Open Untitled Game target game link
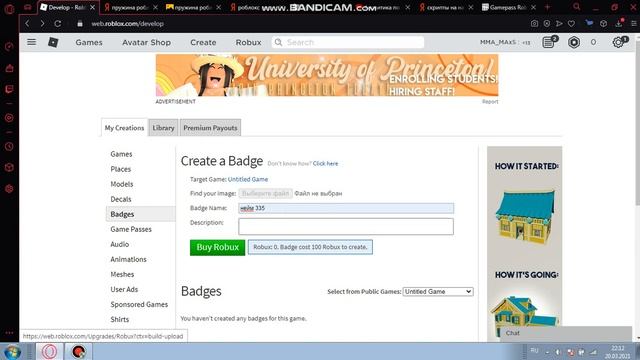Image resolution: width=640 pixels, height=360 pixels. coord(248,179)
